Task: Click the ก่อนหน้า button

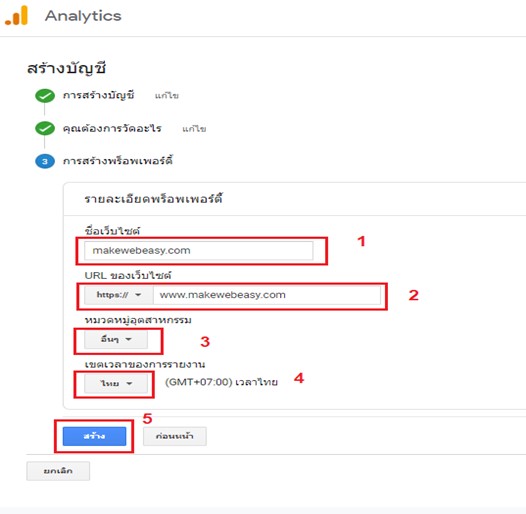Action: coord(175,436)
